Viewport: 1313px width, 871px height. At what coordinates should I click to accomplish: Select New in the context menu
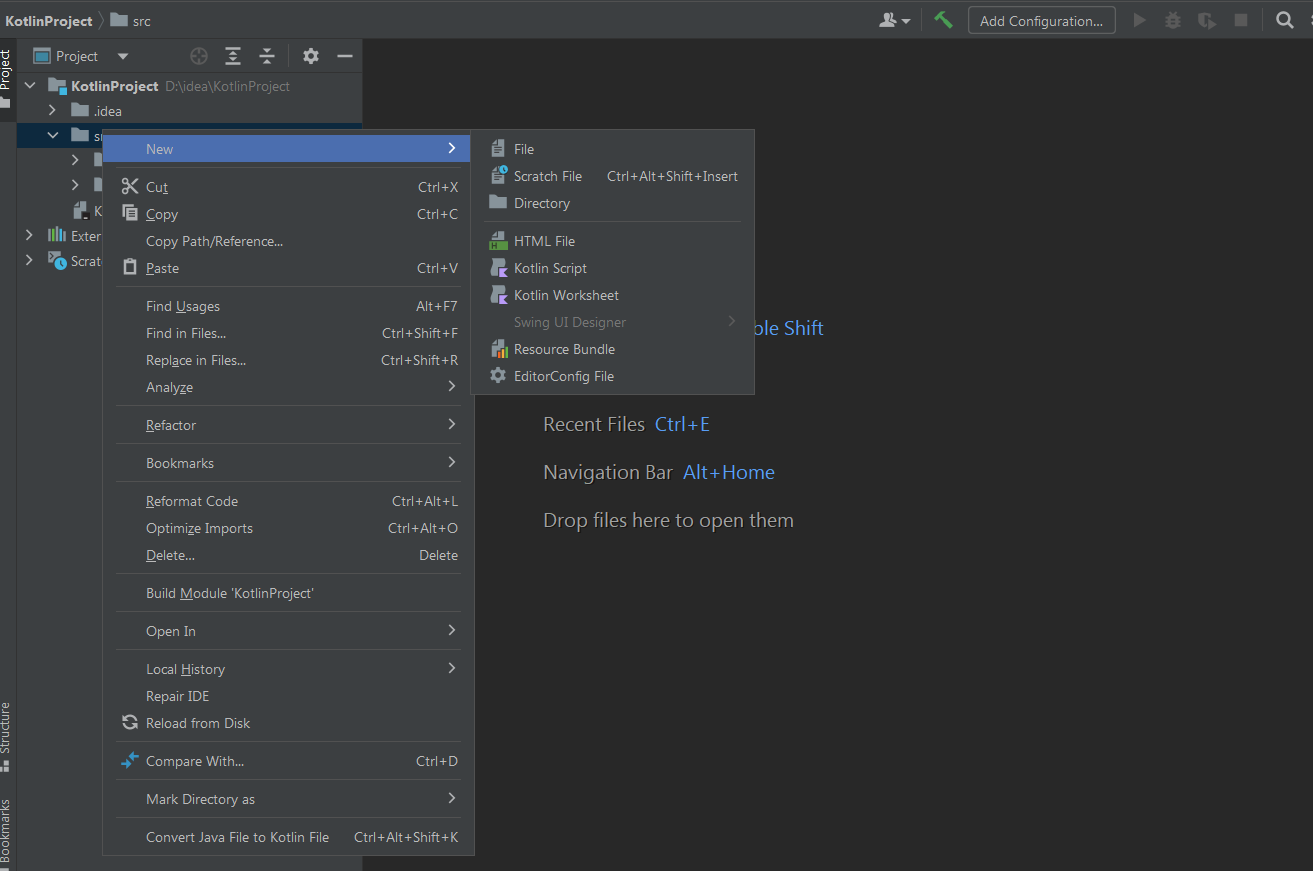tap(288, 149)
